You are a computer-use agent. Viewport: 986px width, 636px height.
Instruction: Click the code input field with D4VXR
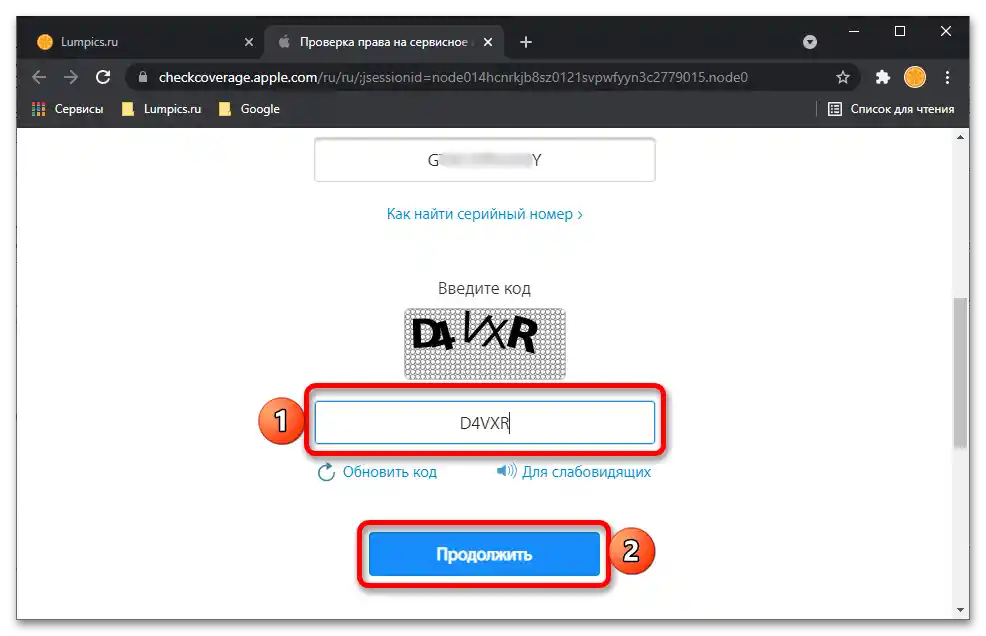click(x=485, y=423)
